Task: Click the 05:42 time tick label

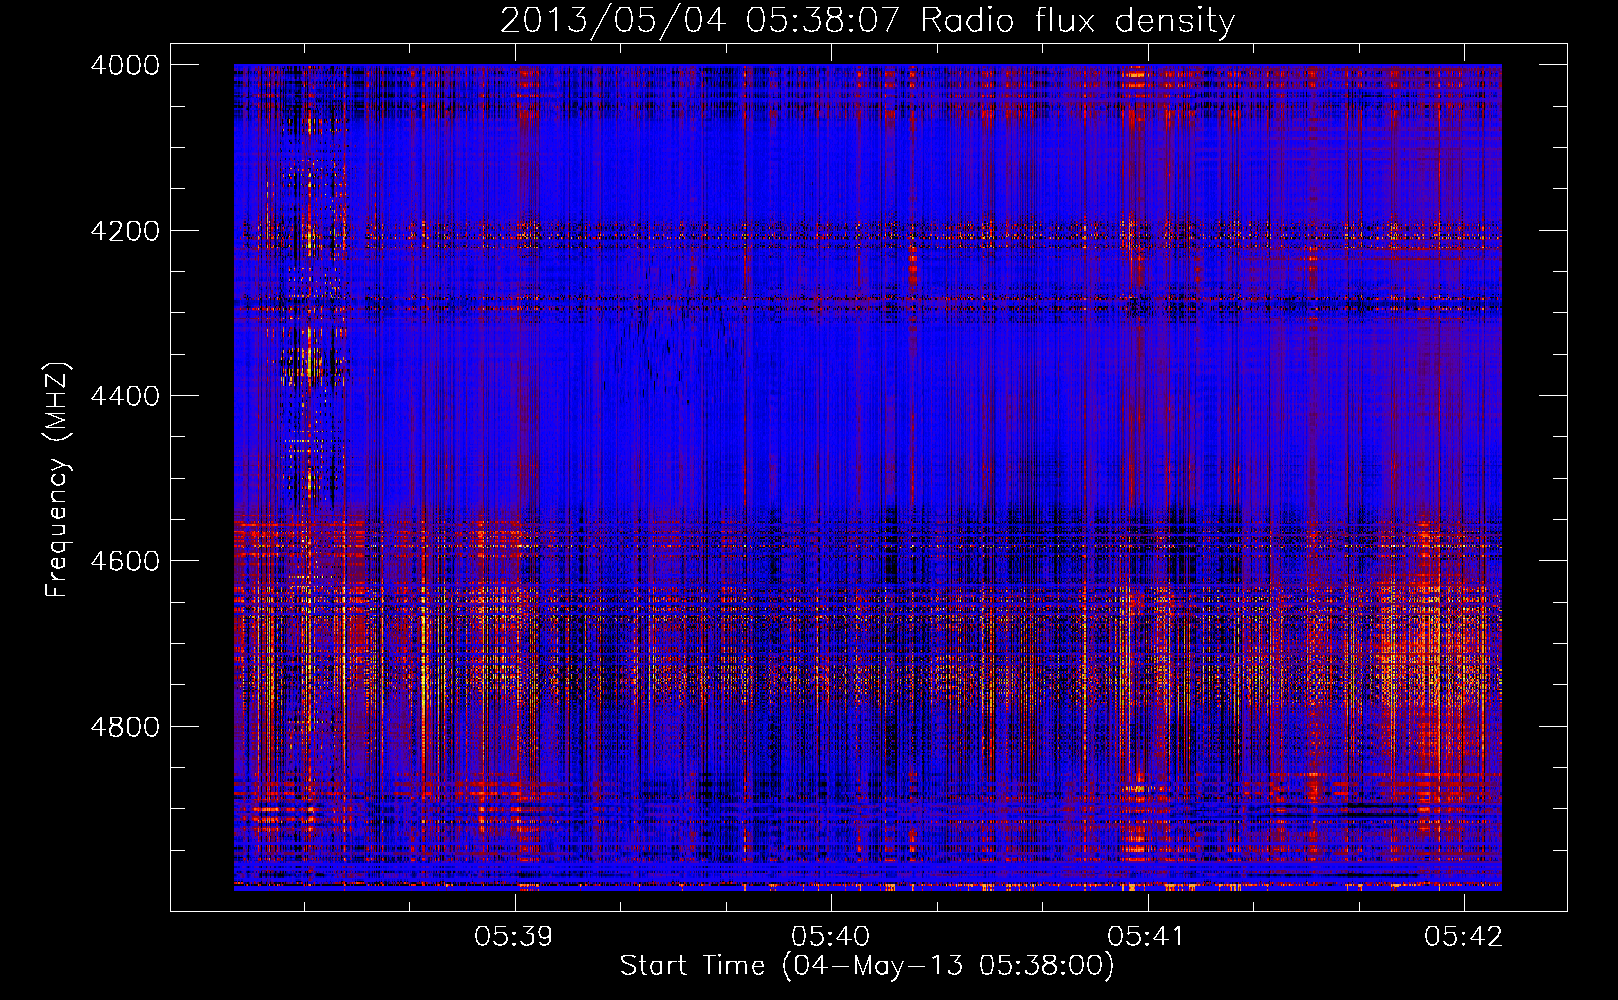Action: (x=1464, y=937)
